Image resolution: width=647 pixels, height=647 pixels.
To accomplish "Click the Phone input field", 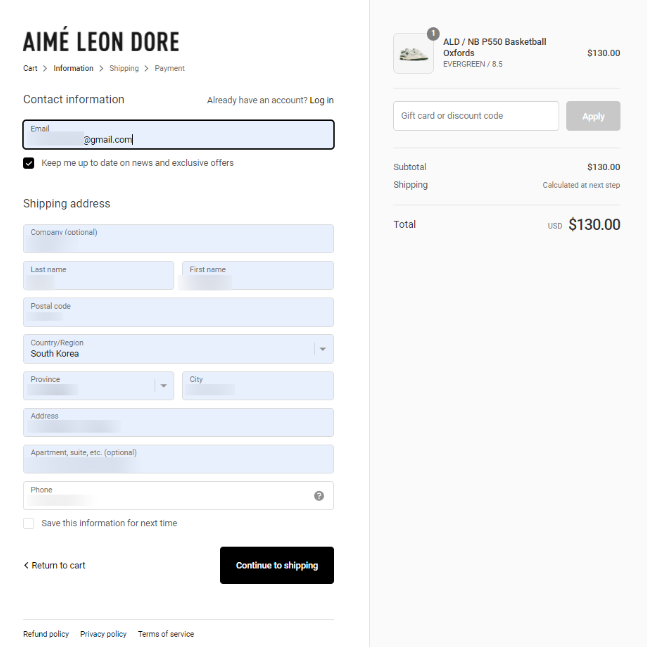I will 178,496.
